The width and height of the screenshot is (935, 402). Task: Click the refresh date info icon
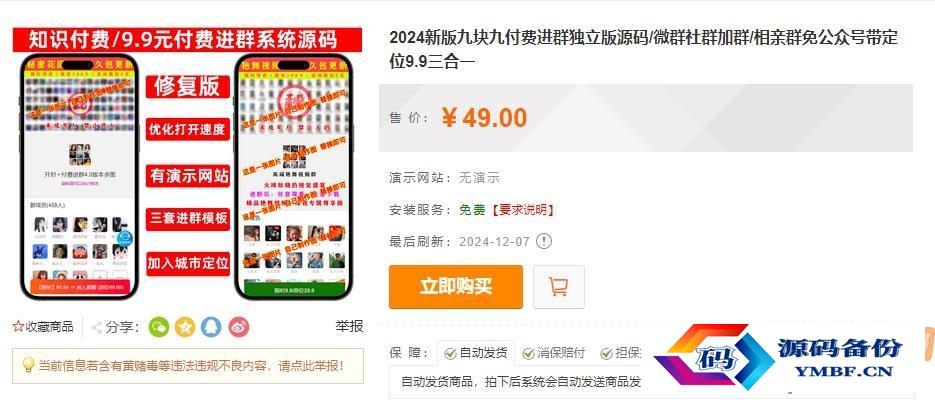point(544,242)
